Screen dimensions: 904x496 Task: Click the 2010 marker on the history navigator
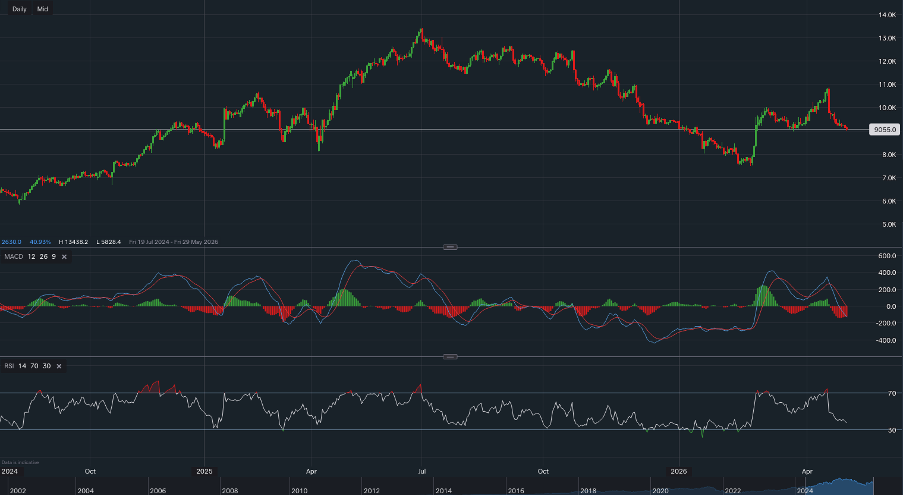pos(299,490)
